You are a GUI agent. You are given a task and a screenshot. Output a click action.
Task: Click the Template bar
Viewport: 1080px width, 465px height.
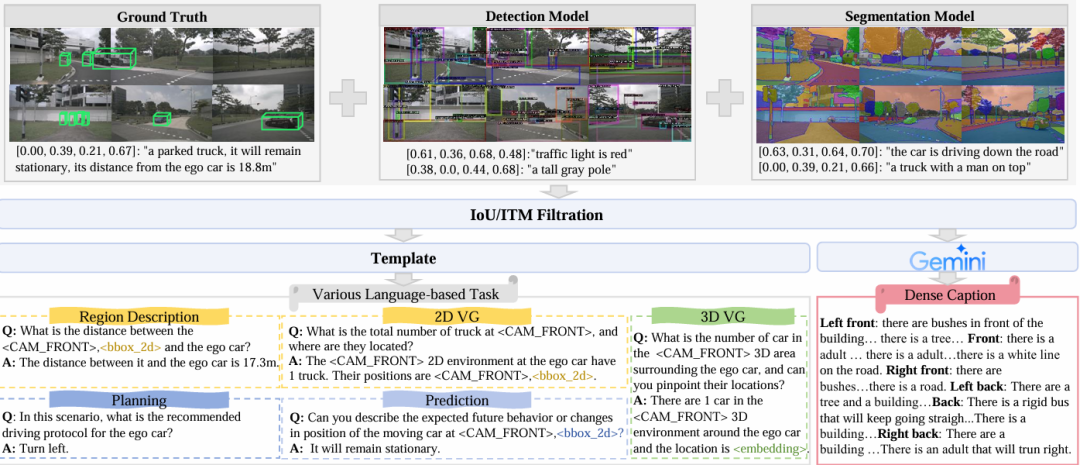click(x=404, y=258)
